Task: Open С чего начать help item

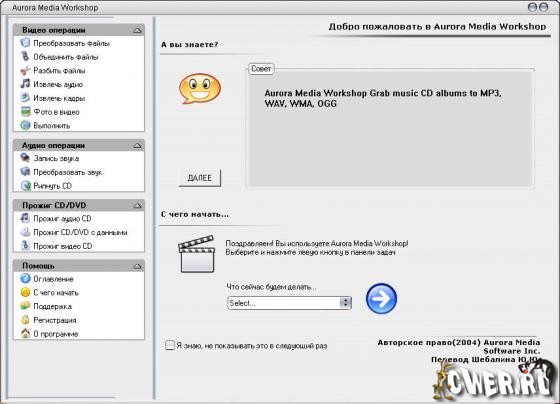Action: (x=56, y=293)
